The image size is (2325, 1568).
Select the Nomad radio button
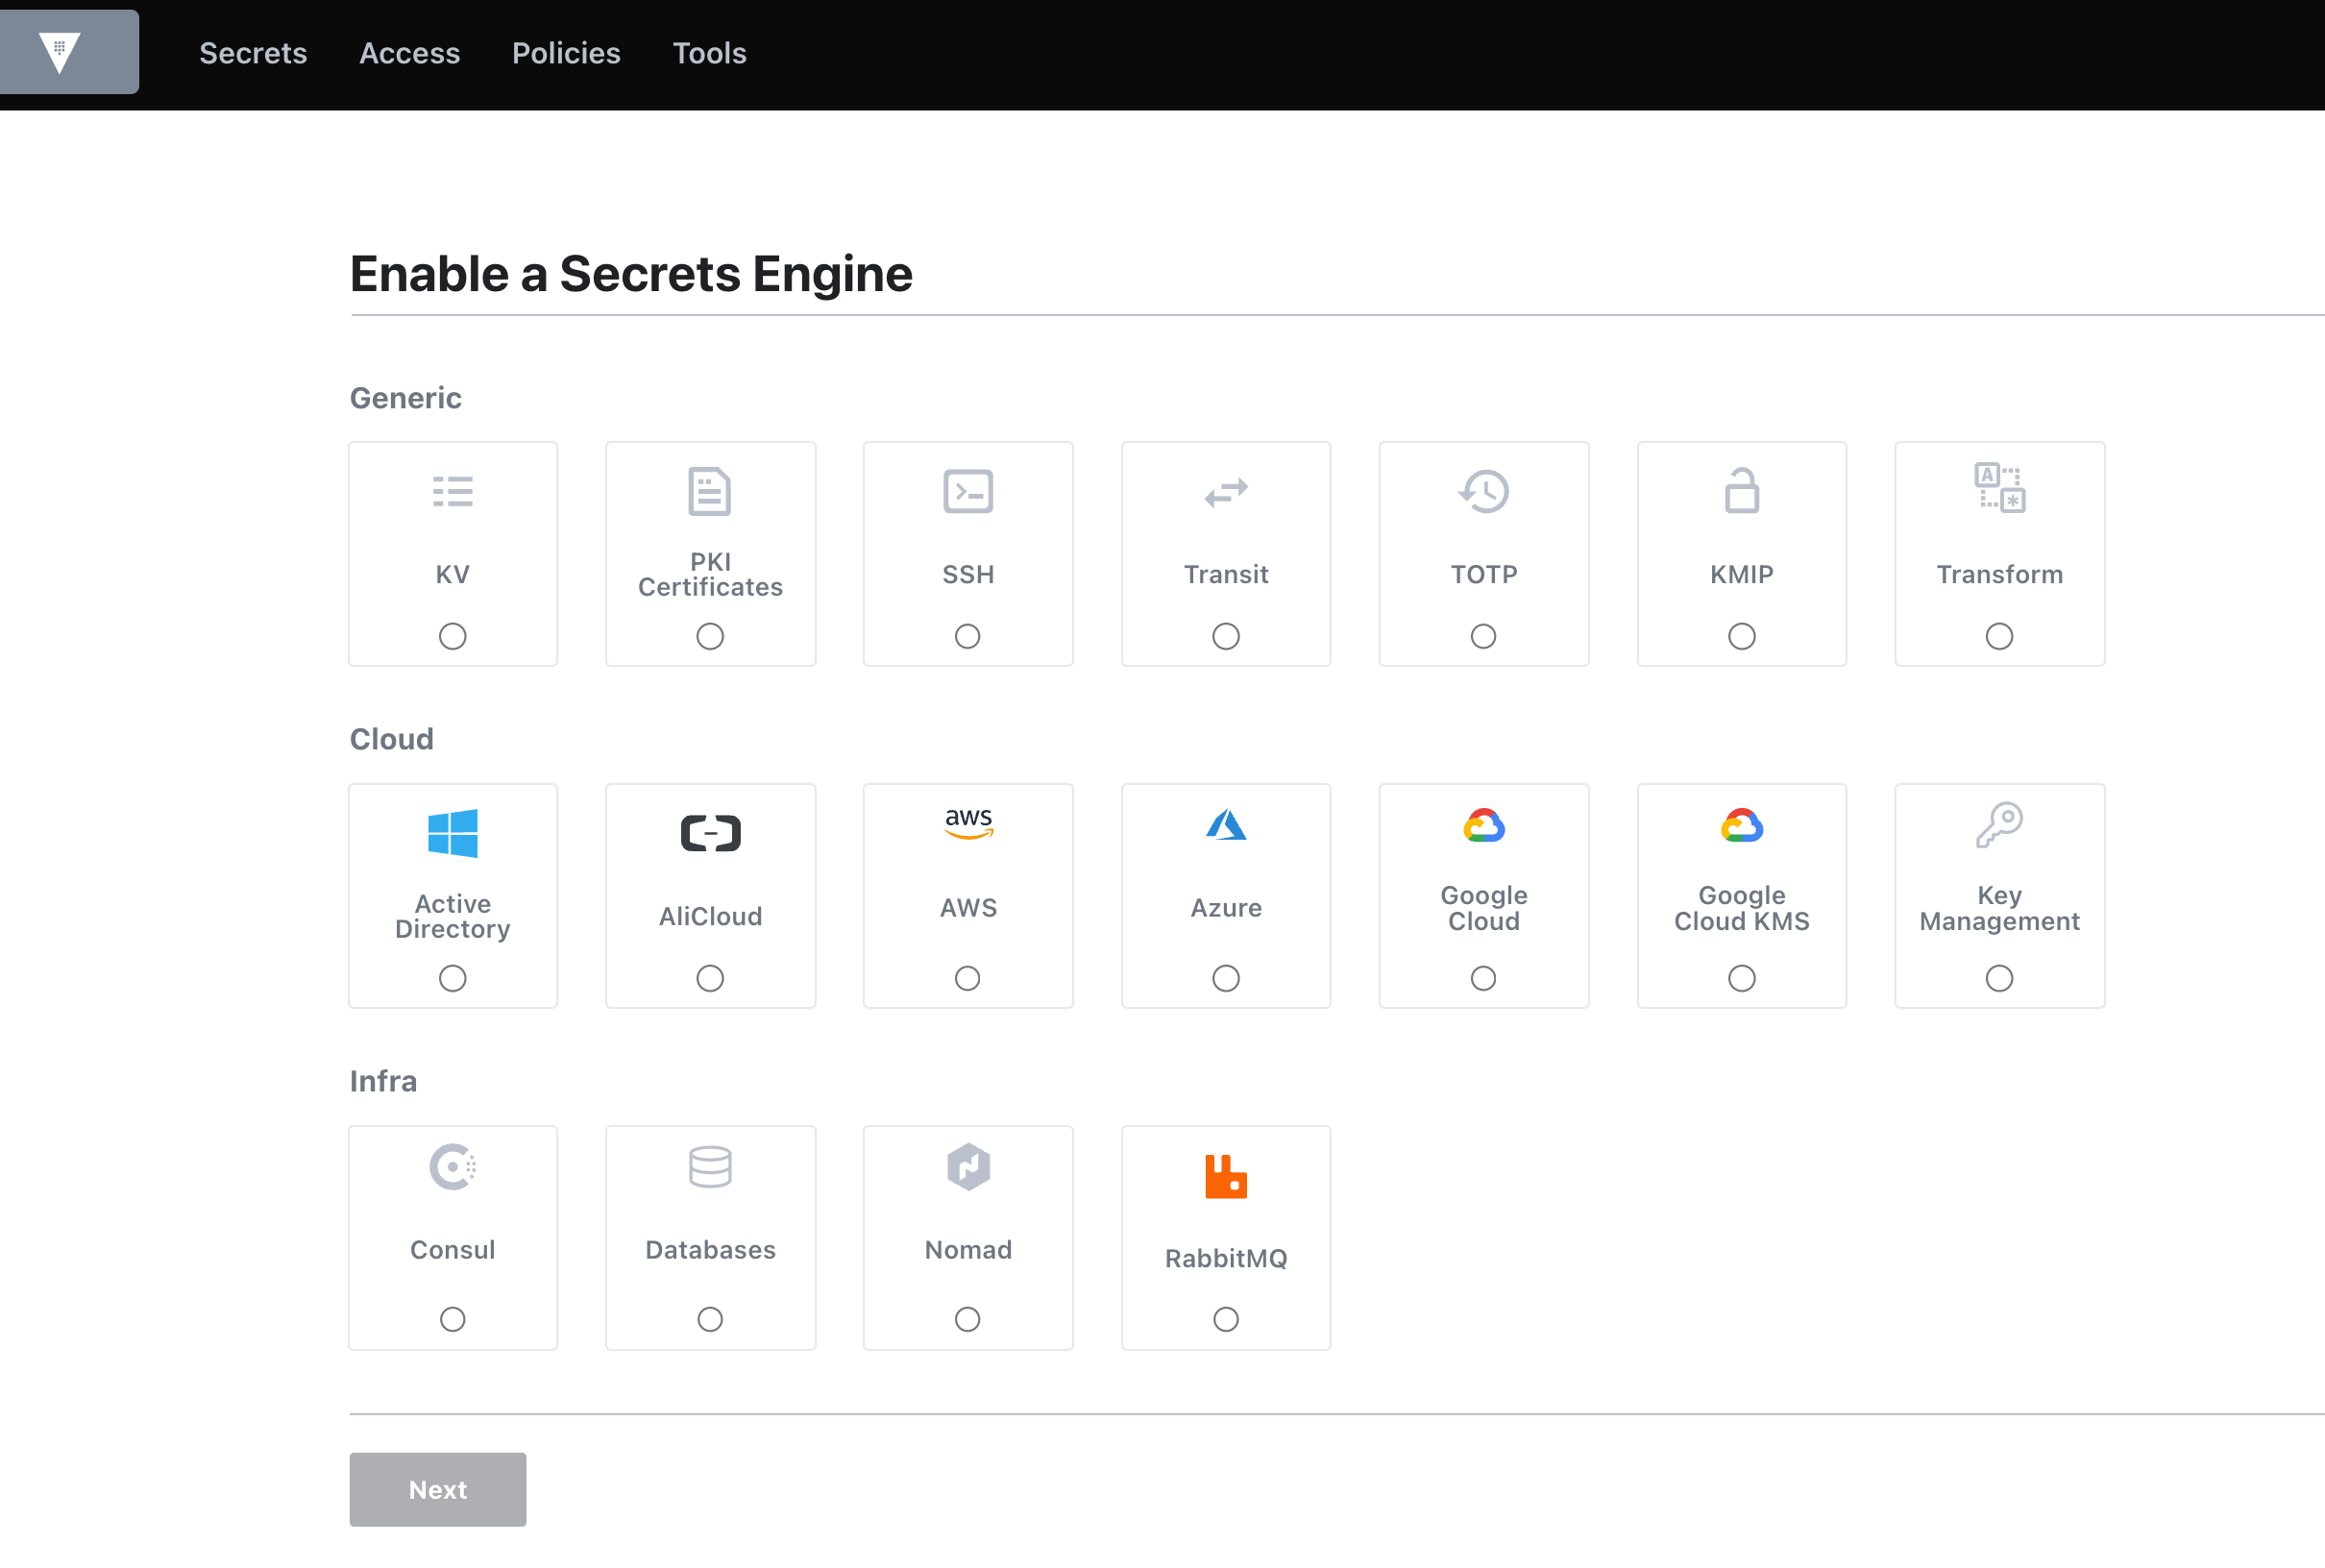pyautogui.click(x=968, y=1320)
